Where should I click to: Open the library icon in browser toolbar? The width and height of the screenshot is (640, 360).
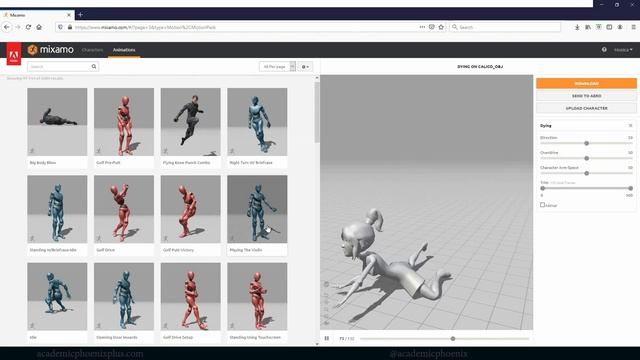(x=588, y=27)
